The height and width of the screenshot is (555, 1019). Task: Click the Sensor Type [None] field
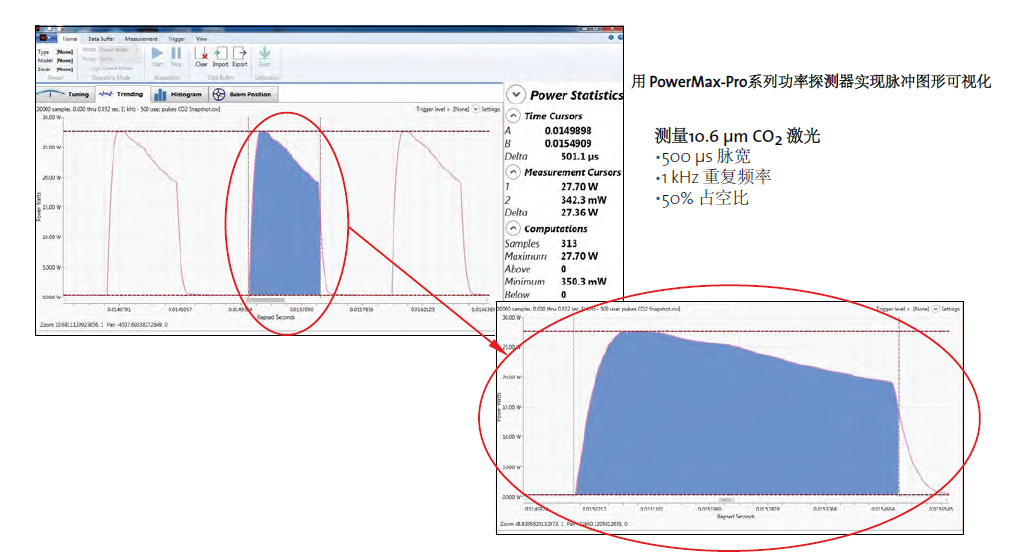click(64, 52)
